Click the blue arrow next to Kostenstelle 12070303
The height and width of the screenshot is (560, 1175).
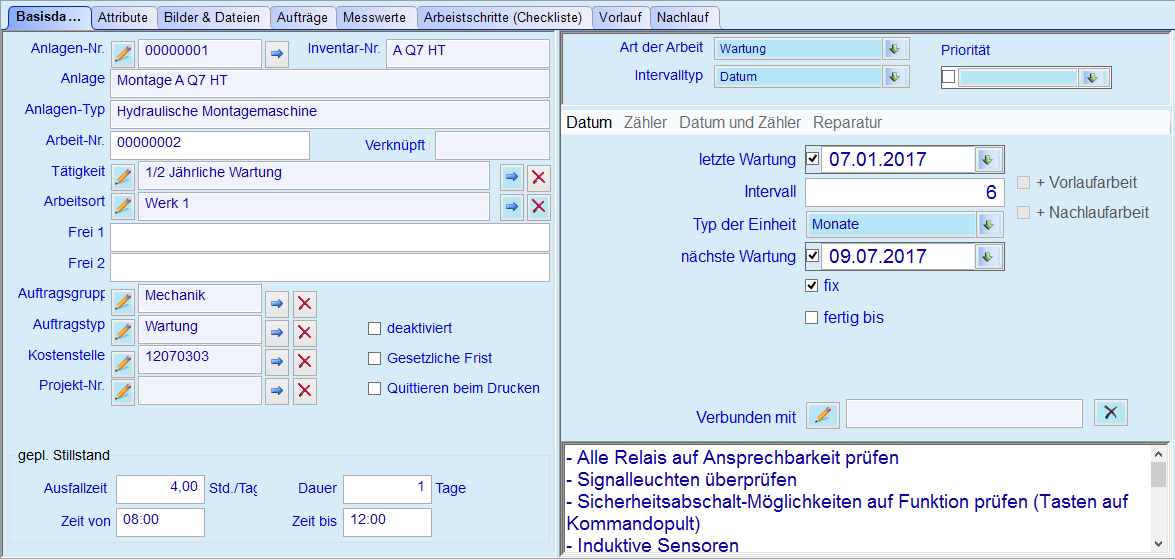[x=277, y=362]
